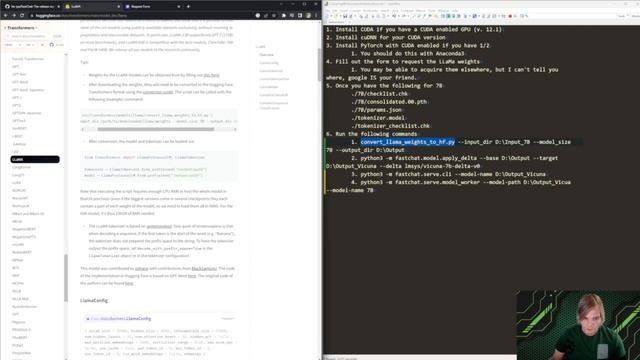Open the GitHub icon in docs sidebar
The width and height of the screenshot is (640, 360).
tap(51, 45)
